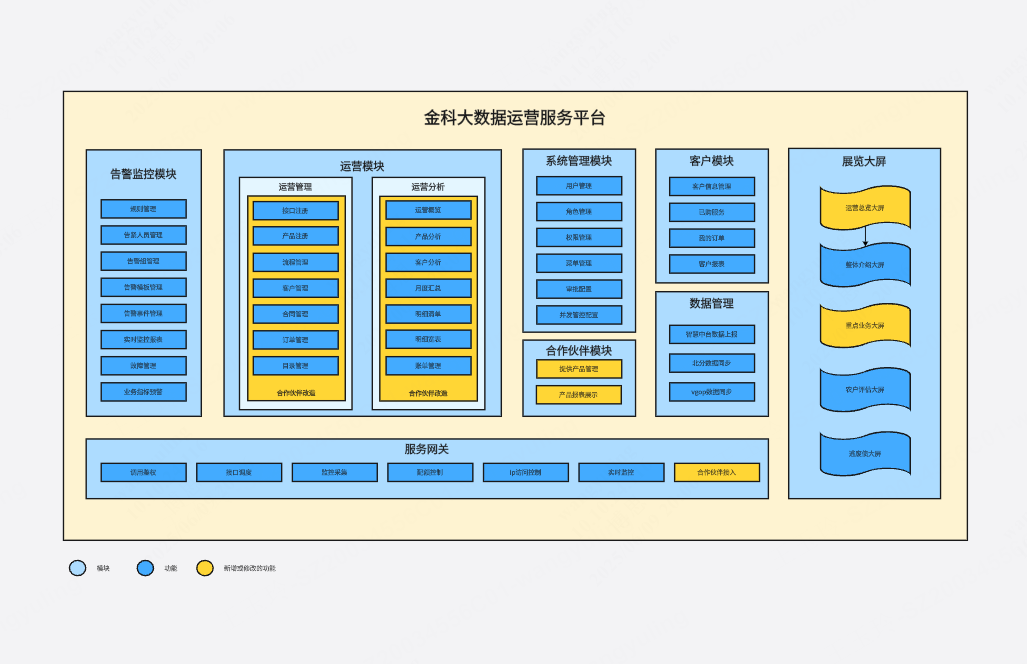
Task: Select the 并发管控配置 box
Action: pyautogui.click(x=579, y=315)
